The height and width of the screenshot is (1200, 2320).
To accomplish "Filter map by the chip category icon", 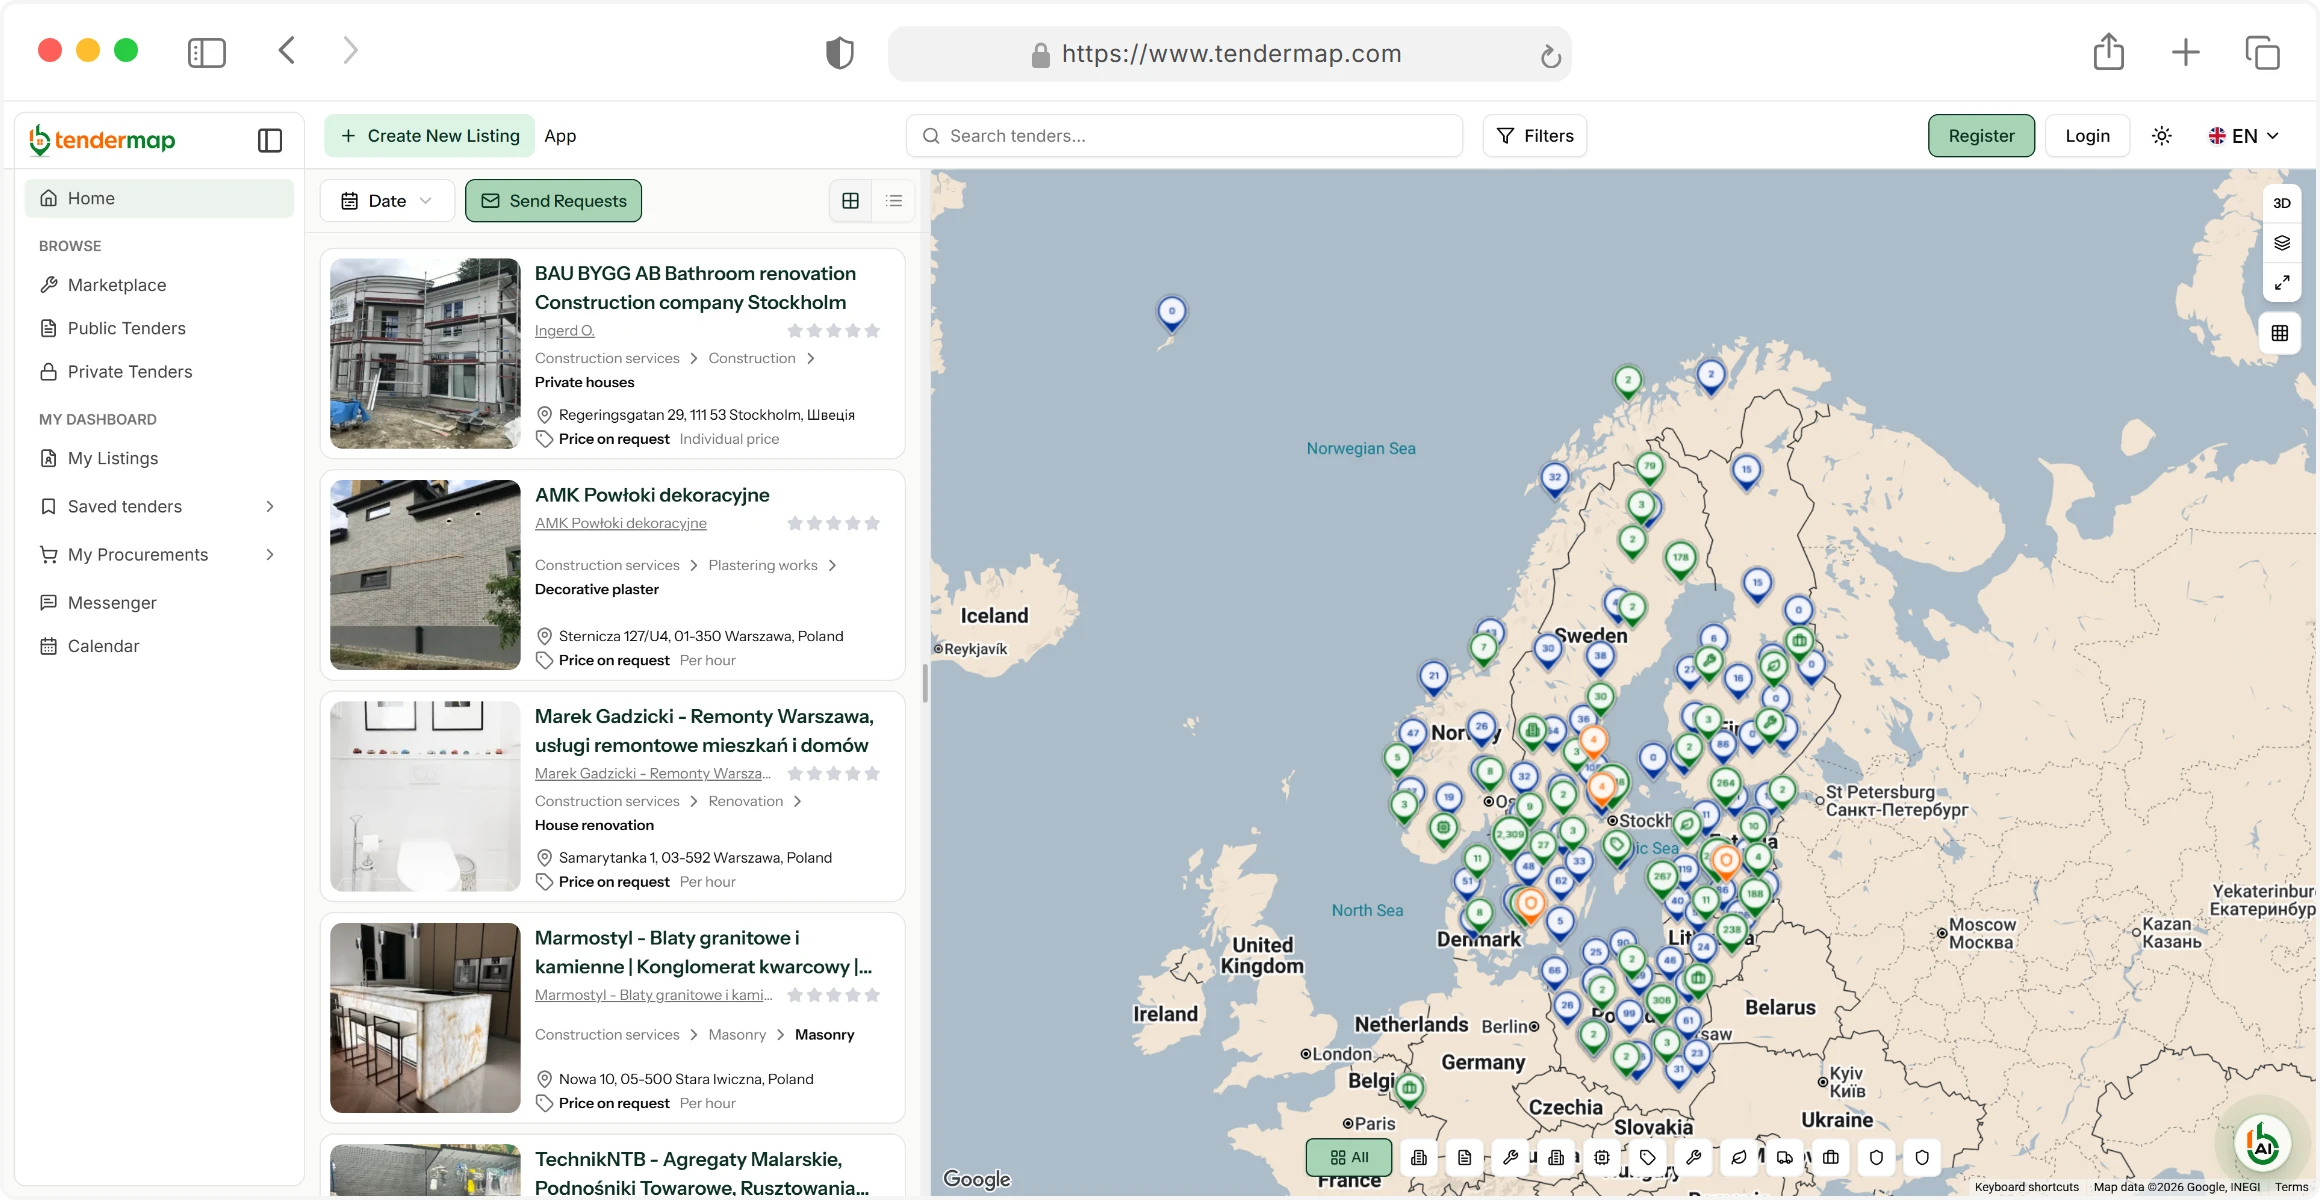I will [1602, 1157].
